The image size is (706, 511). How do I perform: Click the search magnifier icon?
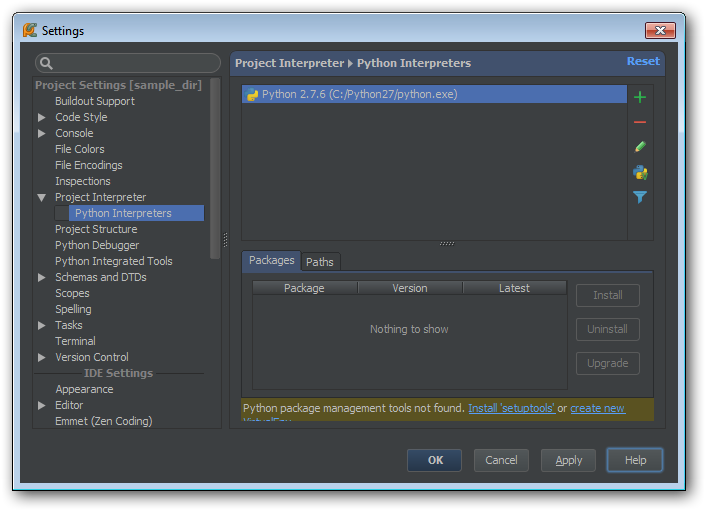coord(46,63)
